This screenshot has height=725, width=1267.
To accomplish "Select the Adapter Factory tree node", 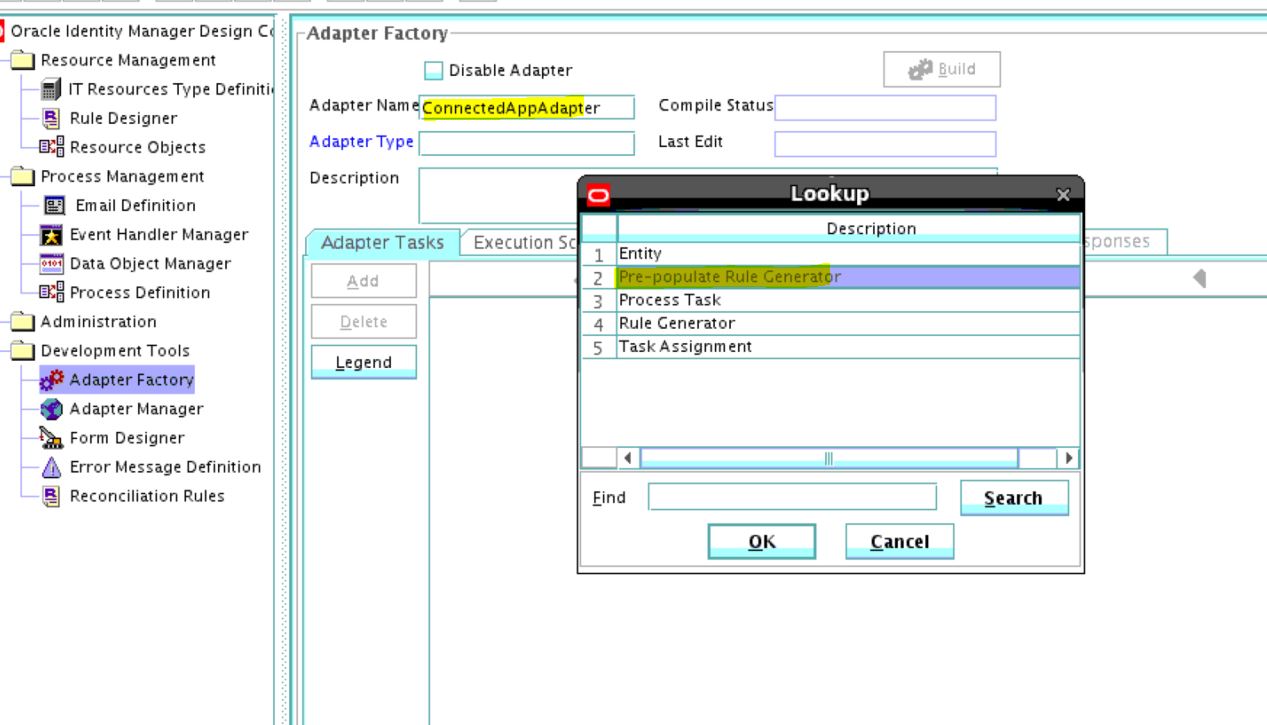I will pos(131,380).
